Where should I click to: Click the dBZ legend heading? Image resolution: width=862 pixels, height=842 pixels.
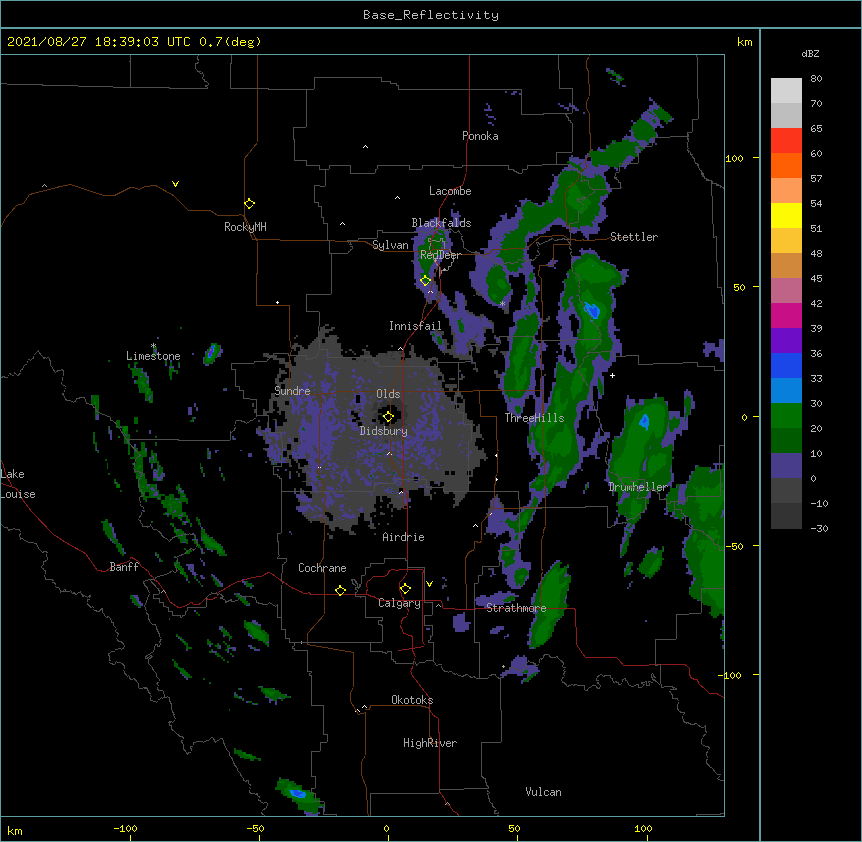(x=810, y=53)
